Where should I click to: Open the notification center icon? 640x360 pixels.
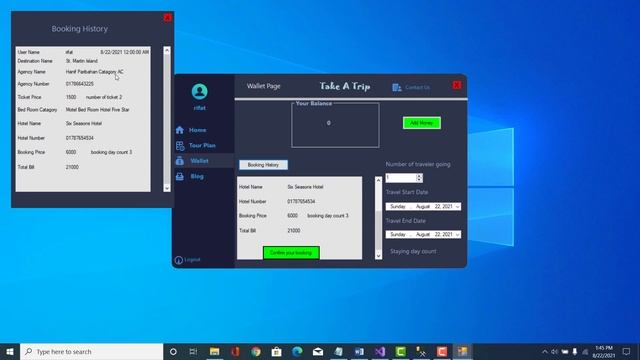pyautogui.click(x=627, y=351)
